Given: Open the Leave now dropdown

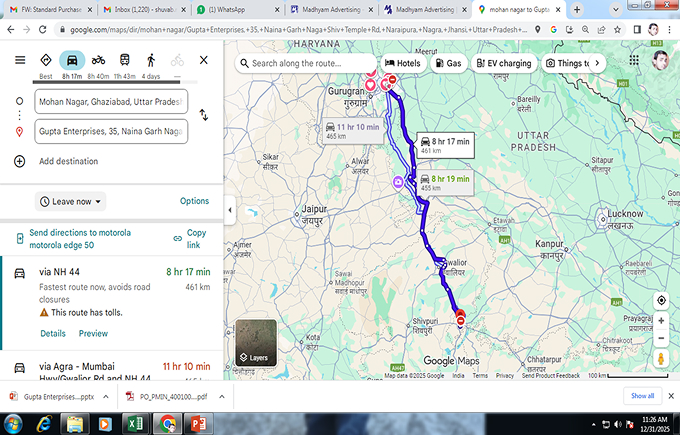Looking at the screenshot, I should (x=70, y=202).
